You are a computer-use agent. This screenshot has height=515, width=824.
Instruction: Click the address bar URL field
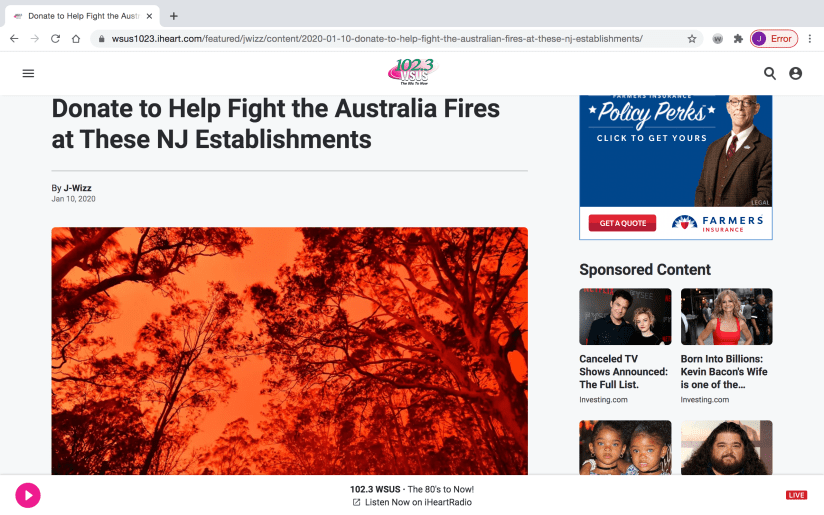pos(377,39)
